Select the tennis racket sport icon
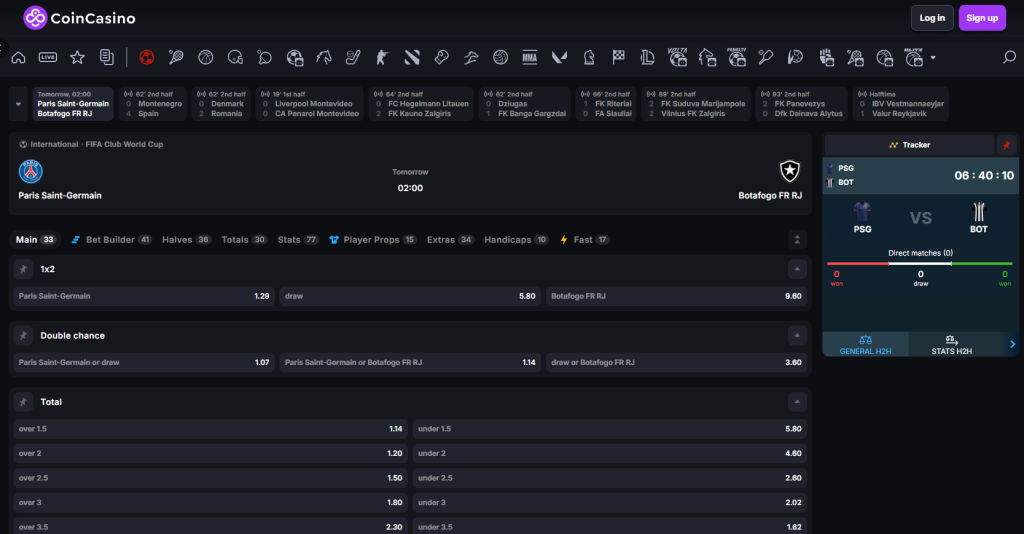Screen dimensions: 1024x534 click(x=176, y=57)
